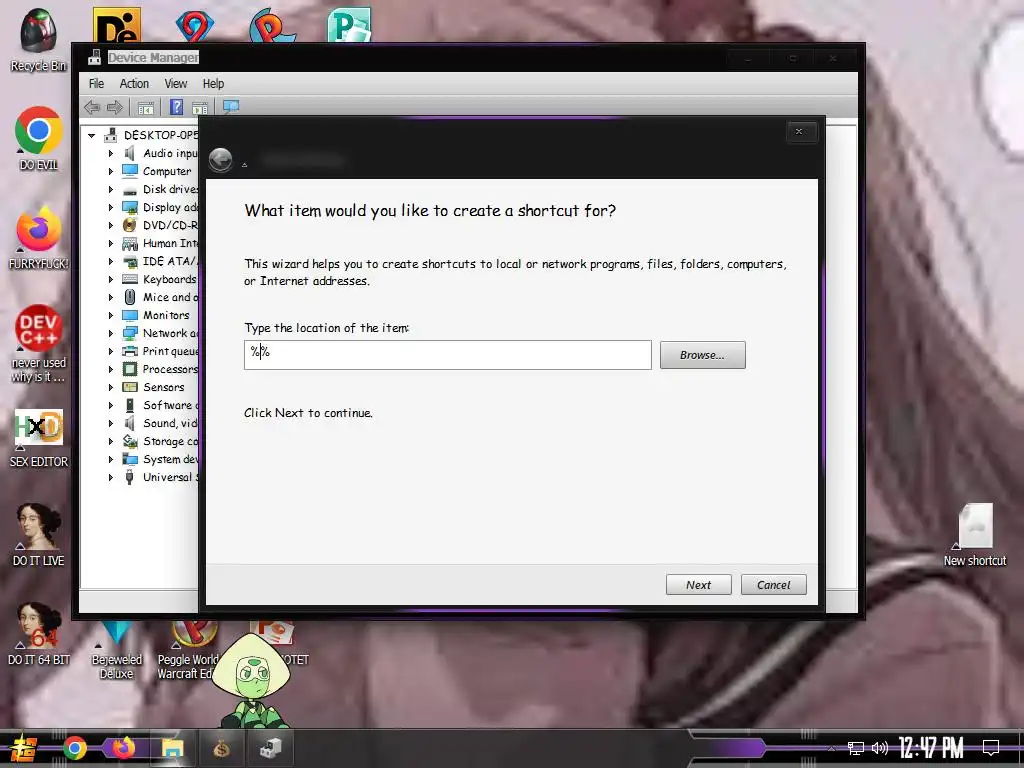1024x768 pixels.
Task: Click the round back arrow in wizard header
Action: [221, 160]
